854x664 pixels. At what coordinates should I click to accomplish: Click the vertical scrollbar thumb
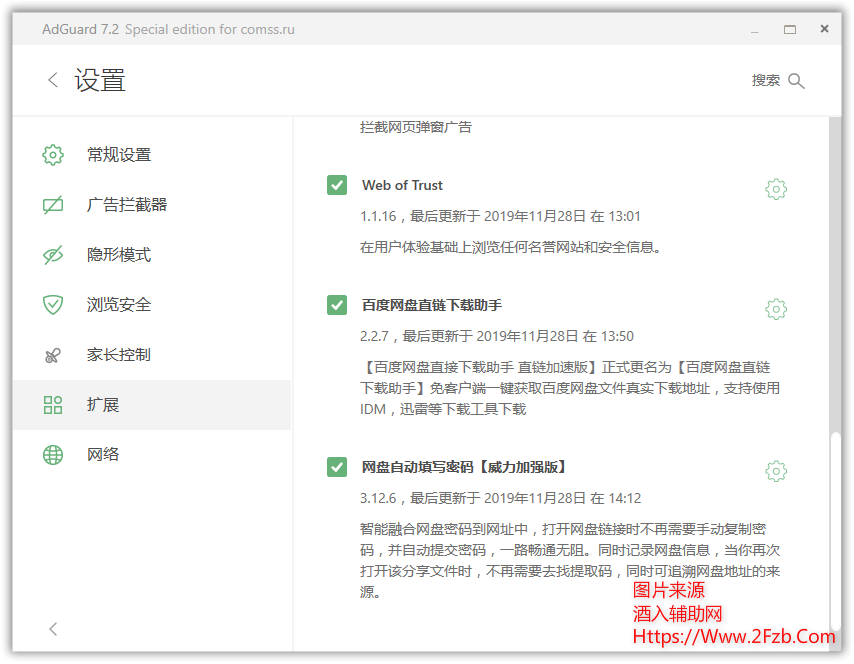[835, 531]
